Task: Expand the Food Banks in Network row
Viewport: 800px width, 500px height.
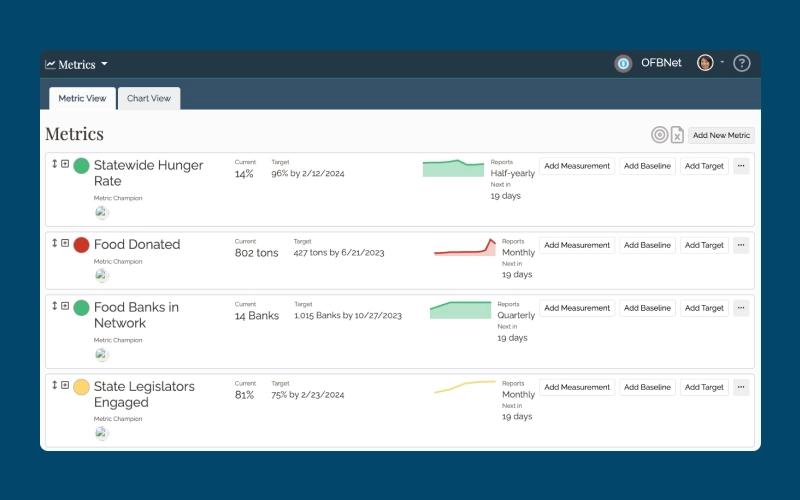Action: coord(65,306)
